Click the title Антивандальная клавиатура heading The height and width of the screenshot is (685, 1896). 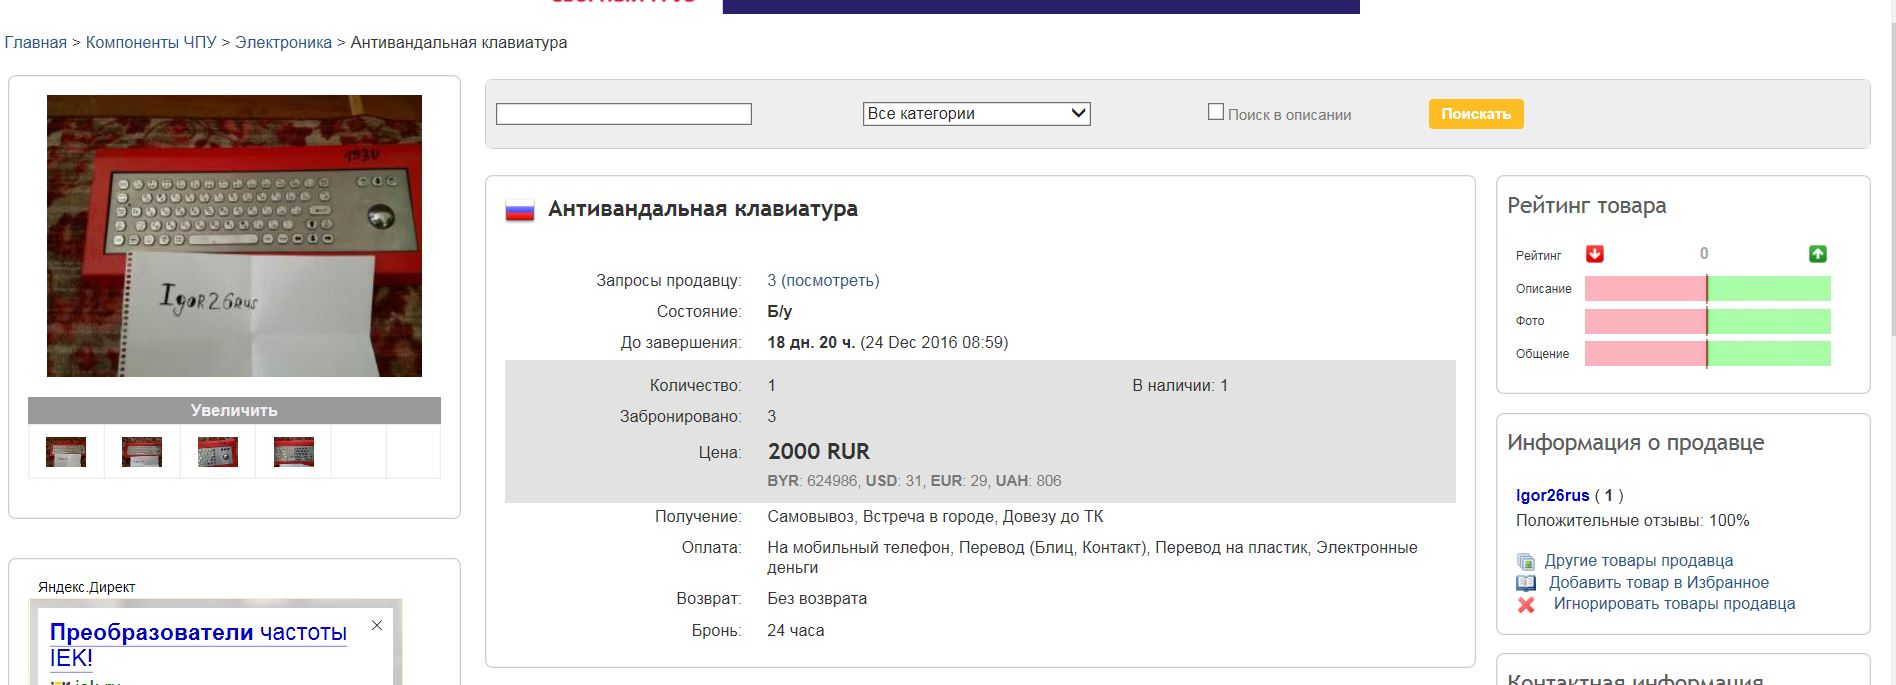(x=703, y=209)
